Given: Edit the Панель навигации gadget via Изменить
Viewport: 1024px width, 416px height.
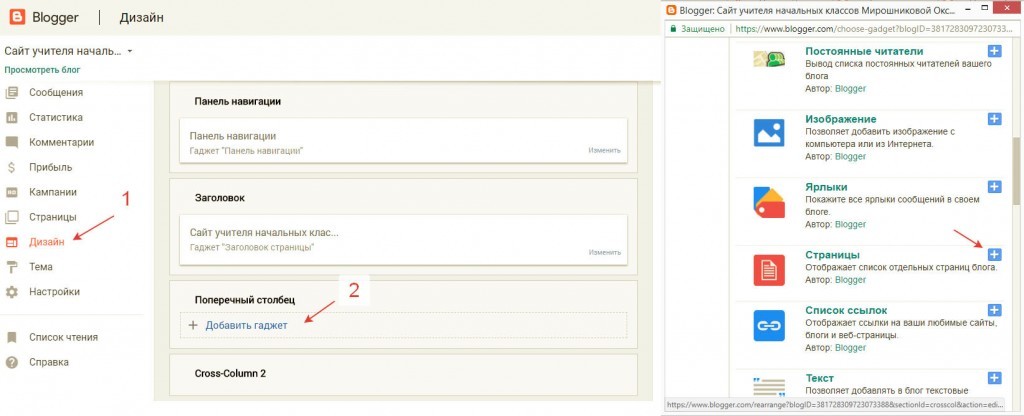Looking at the screenshot, I should [x=604, y=150].
